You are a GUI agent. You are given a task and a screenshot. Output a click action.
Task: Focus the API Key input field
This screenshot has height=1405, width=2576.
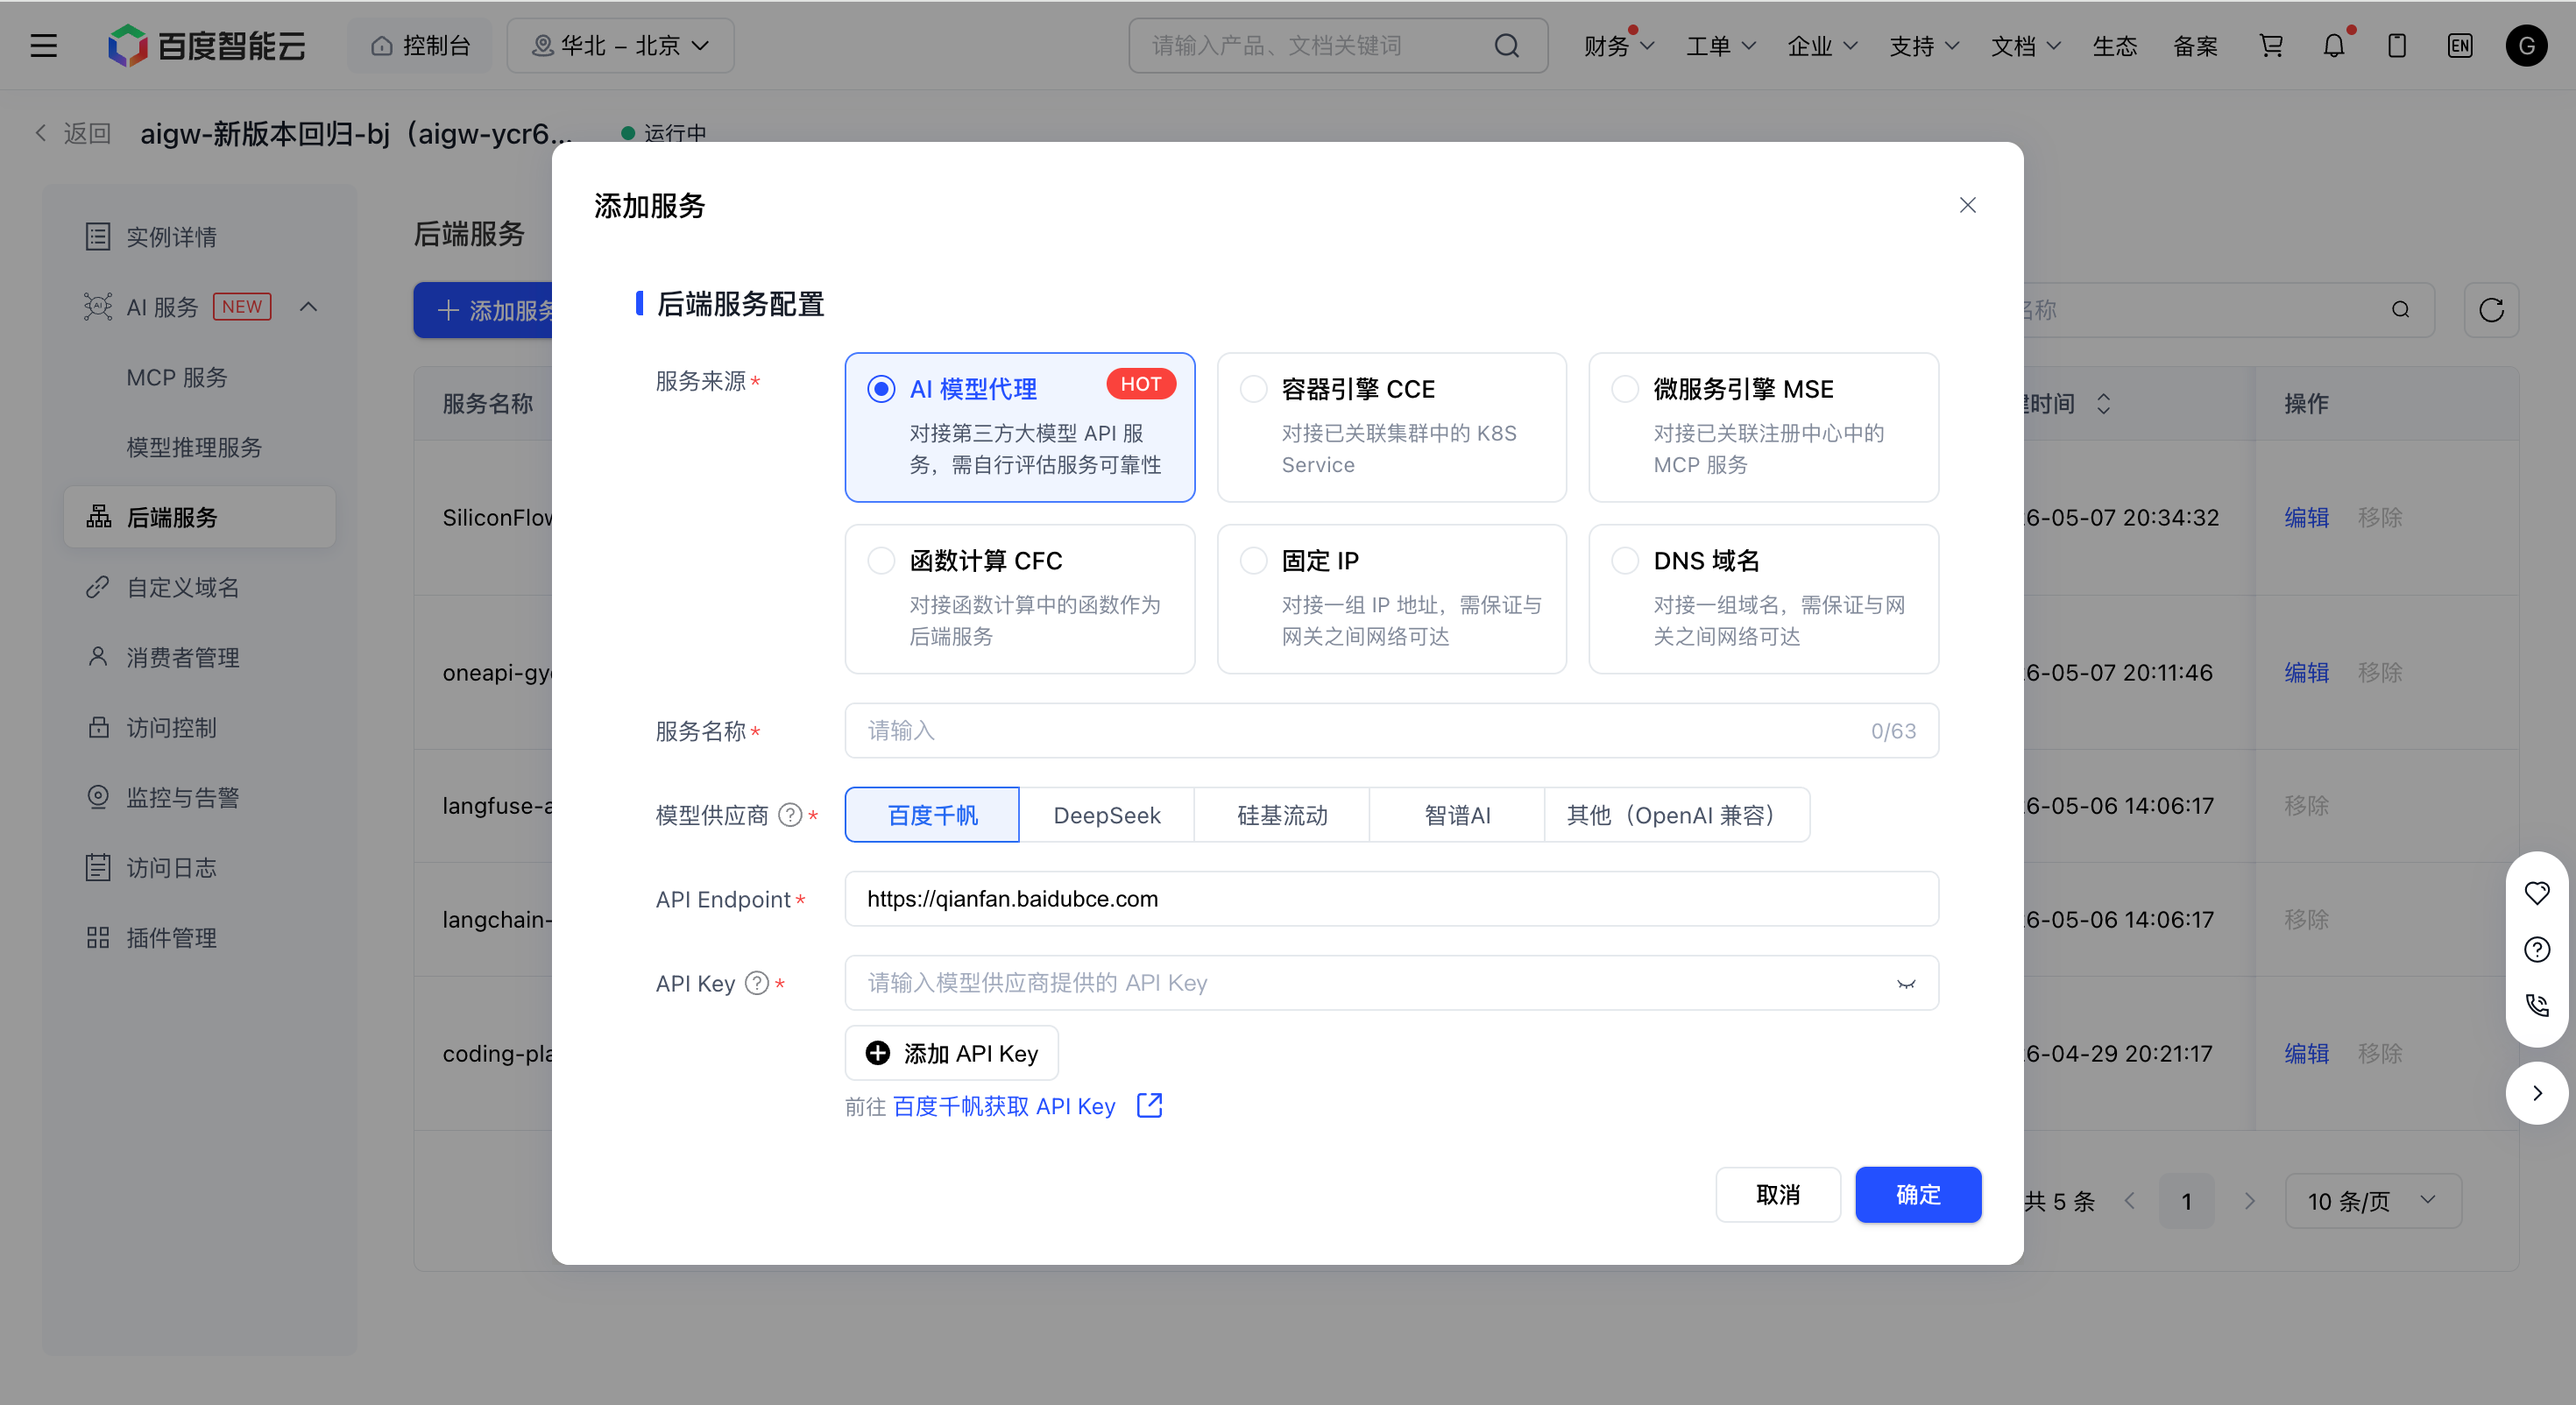point(1391,983)
